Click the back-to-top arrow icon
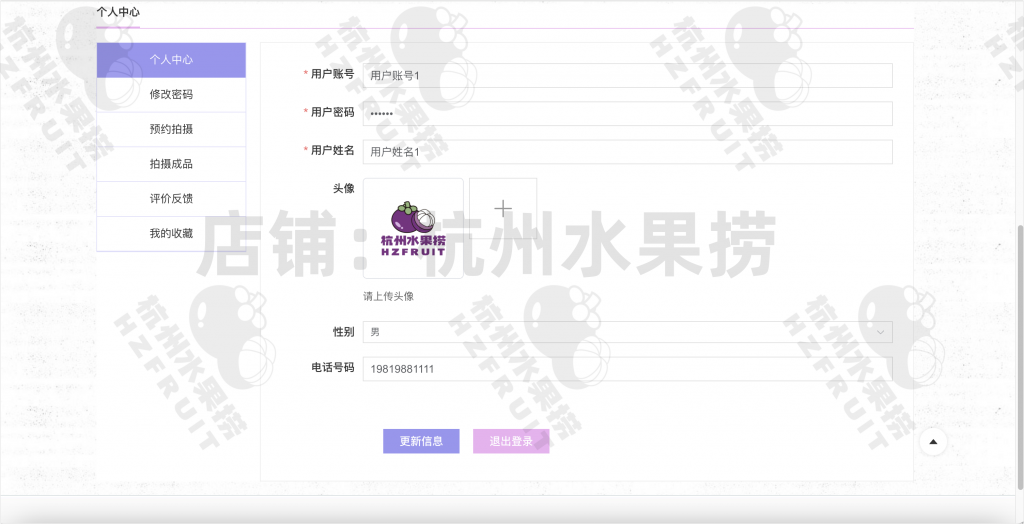The width and height of the screenshot is (1024, 524). [x=933, y=442]
